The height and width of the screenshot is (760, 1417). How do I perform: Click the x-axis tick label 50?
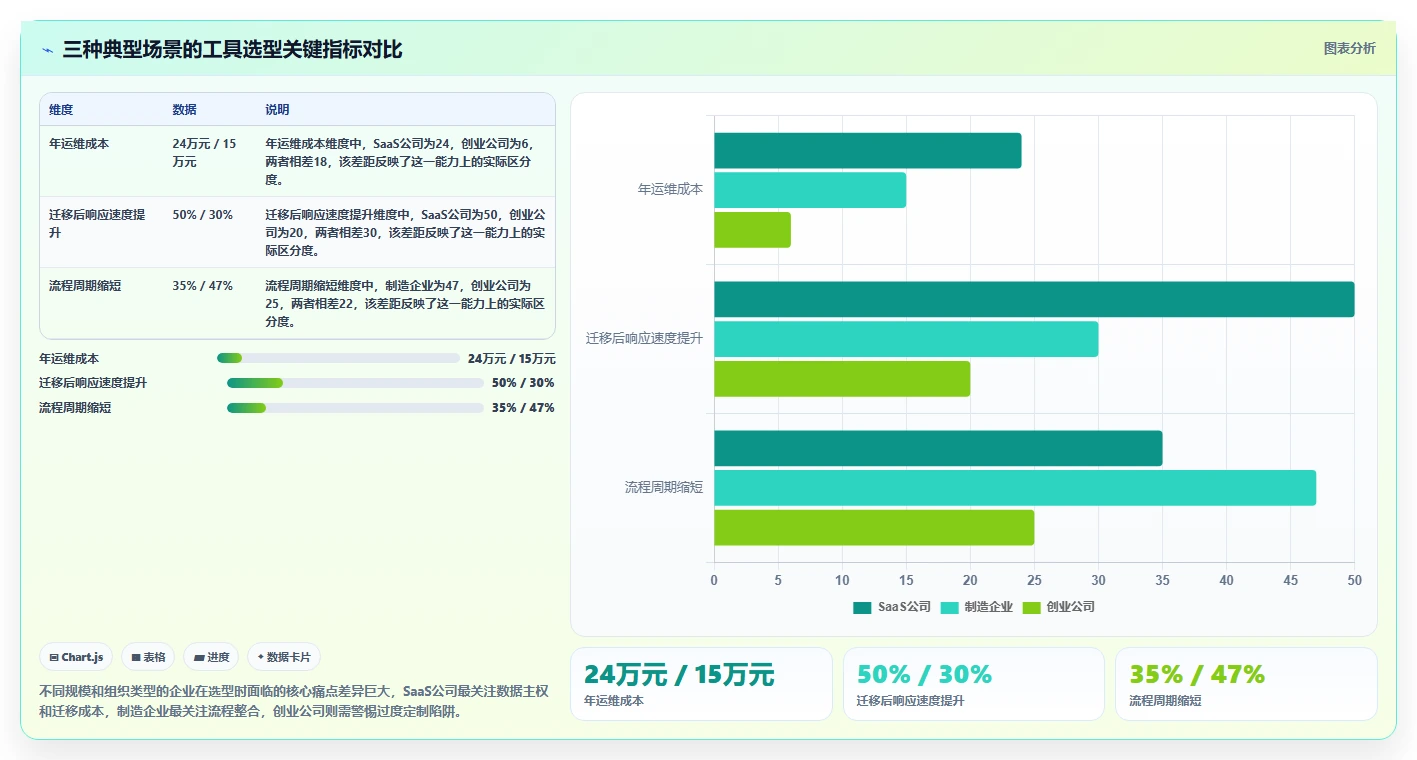pyautogui.click(x=1354, y=580)
